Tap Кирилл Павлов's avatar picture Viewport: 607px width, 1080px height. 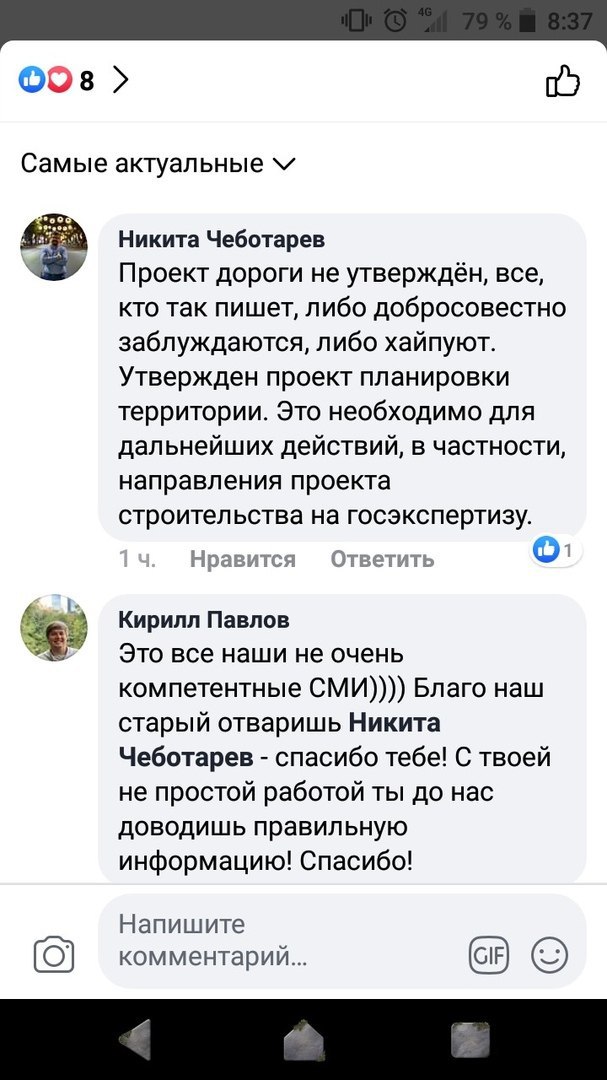click(x=54, y=628)
